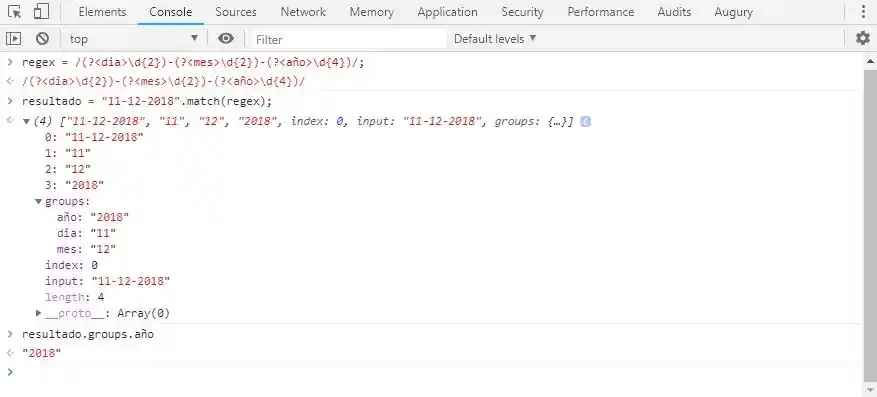Image resolution: width=877 pixels, height=397 pixels.
Task: Select the Console tab
Action: point(171,12)
